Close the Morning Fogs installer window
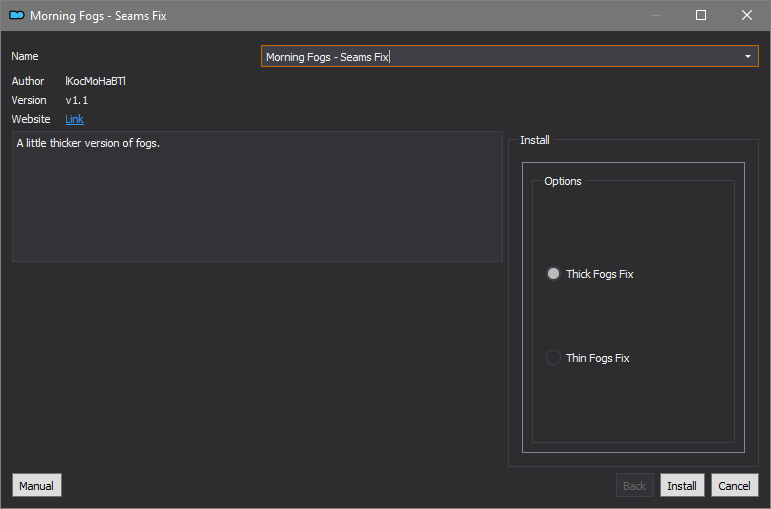The image size is (771, 509). coord(746,15)
